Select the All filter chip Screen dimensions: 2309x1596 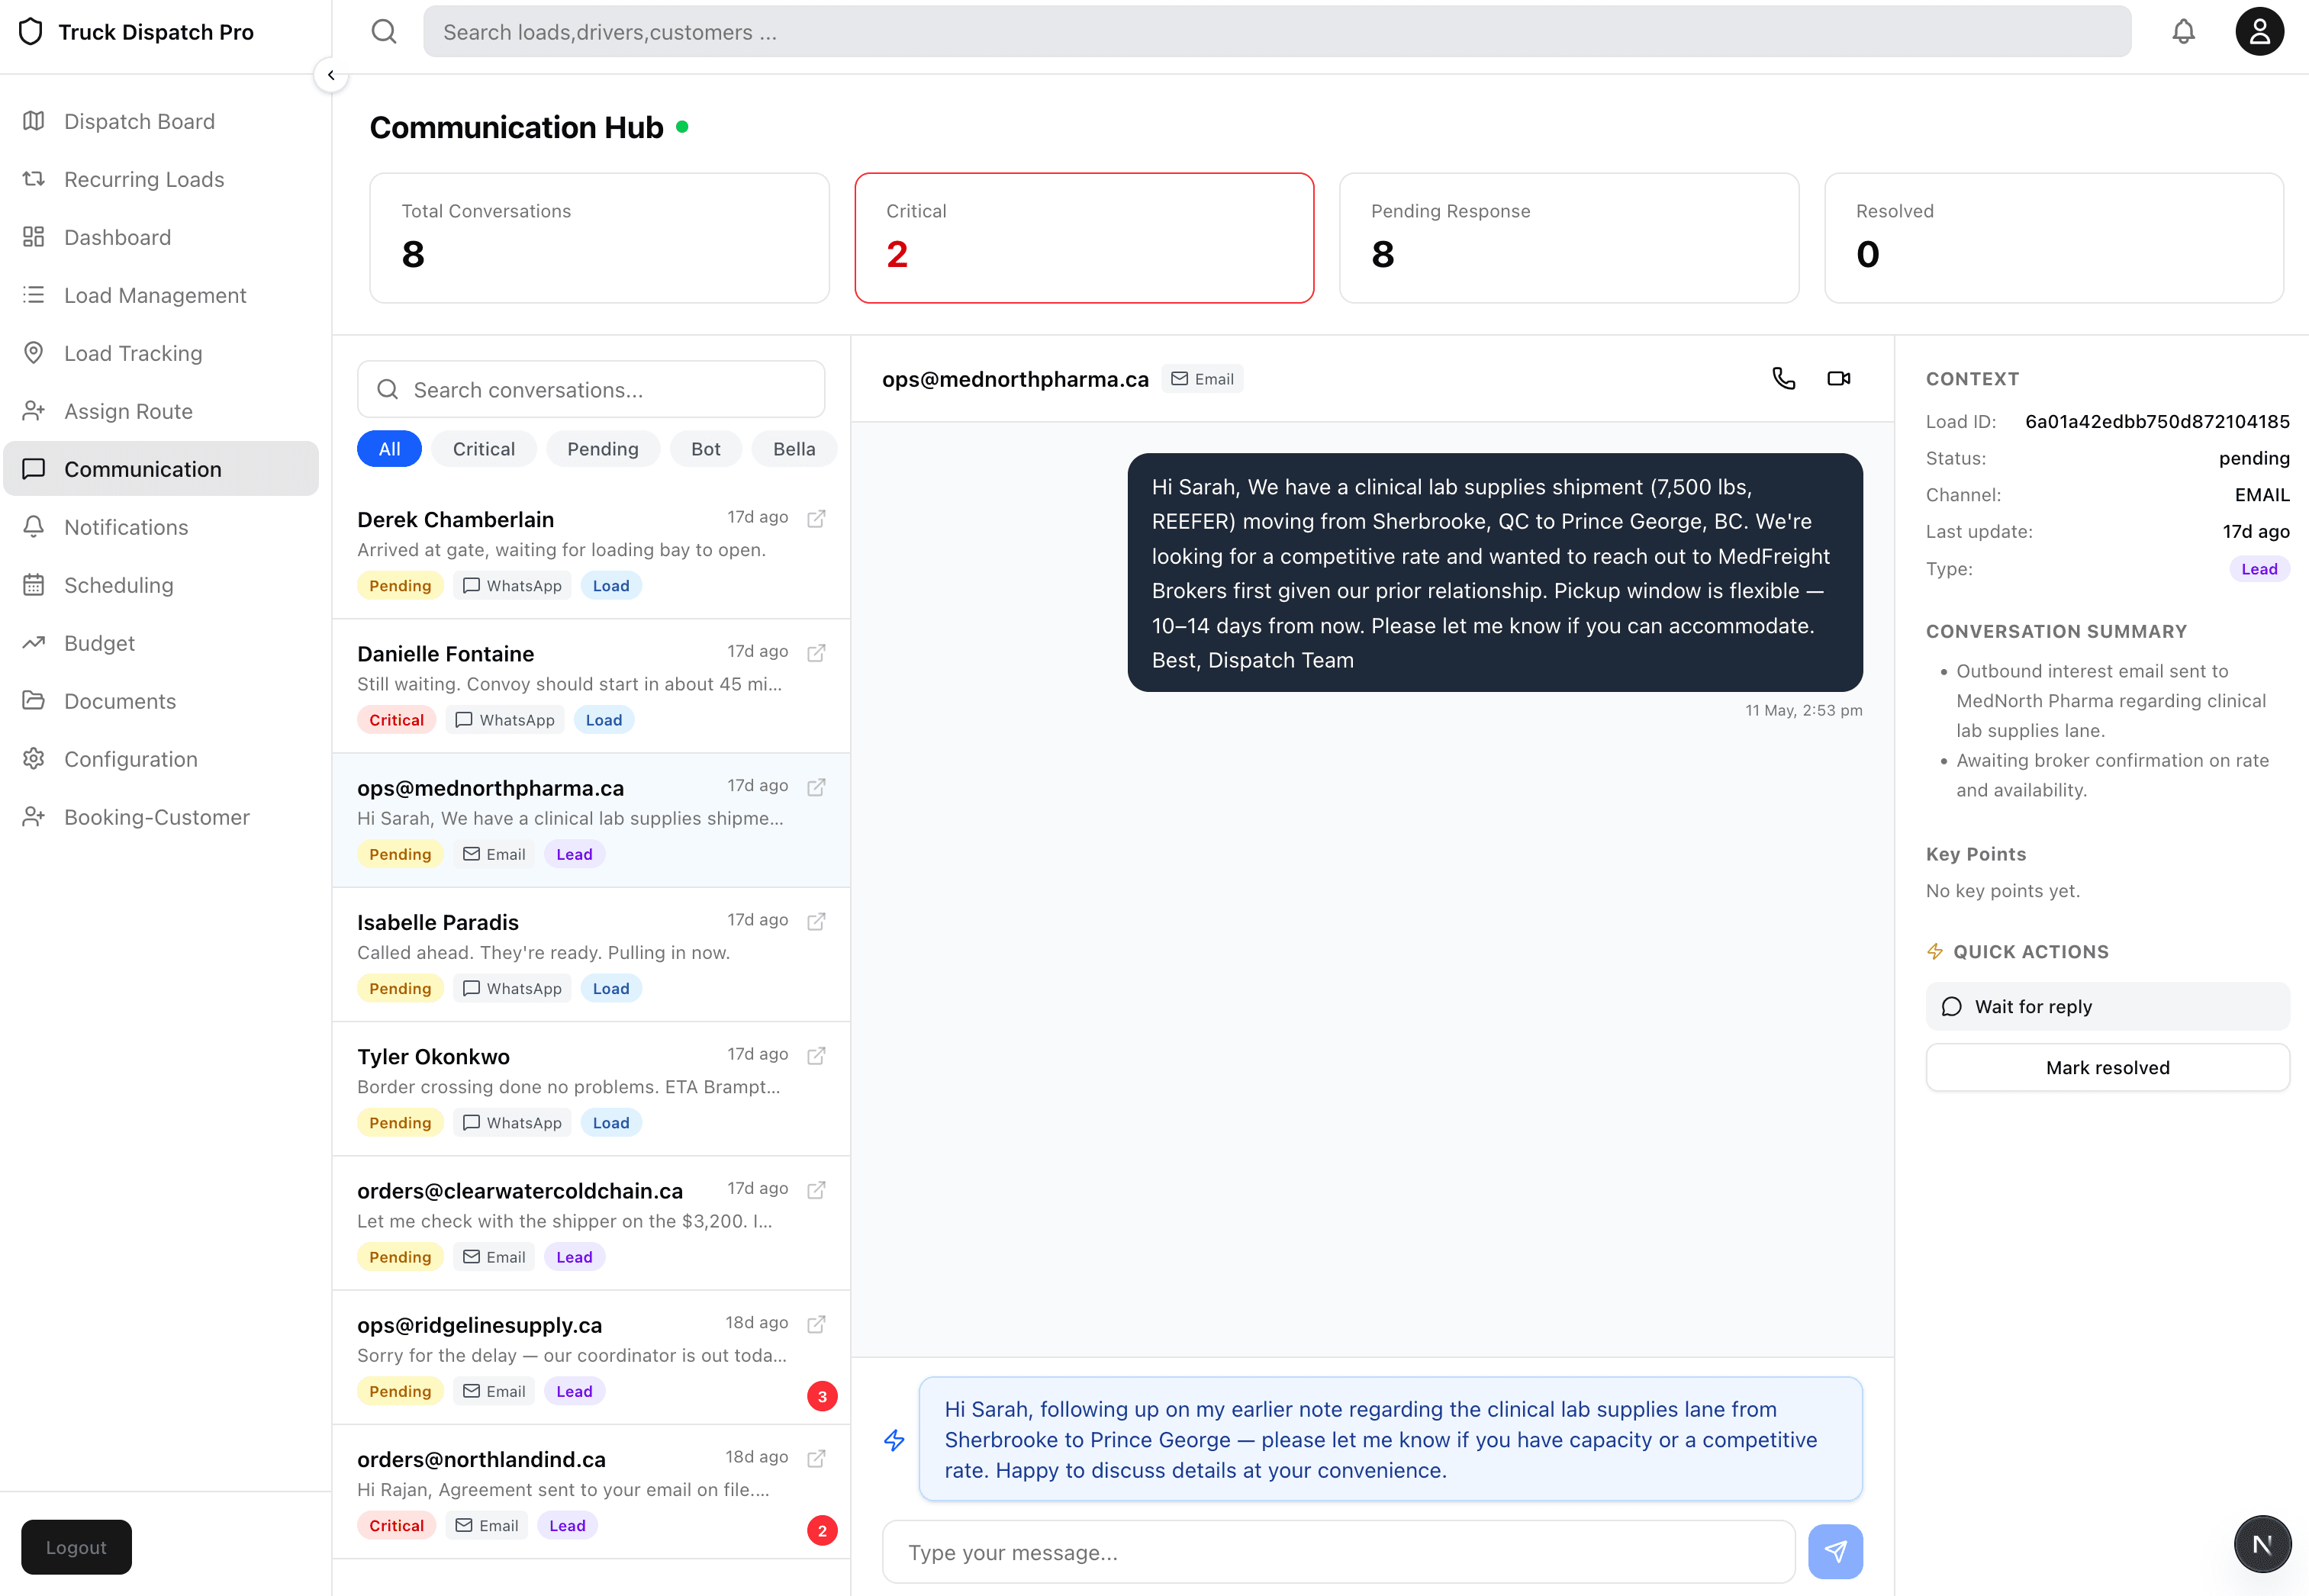click(389, 449)
